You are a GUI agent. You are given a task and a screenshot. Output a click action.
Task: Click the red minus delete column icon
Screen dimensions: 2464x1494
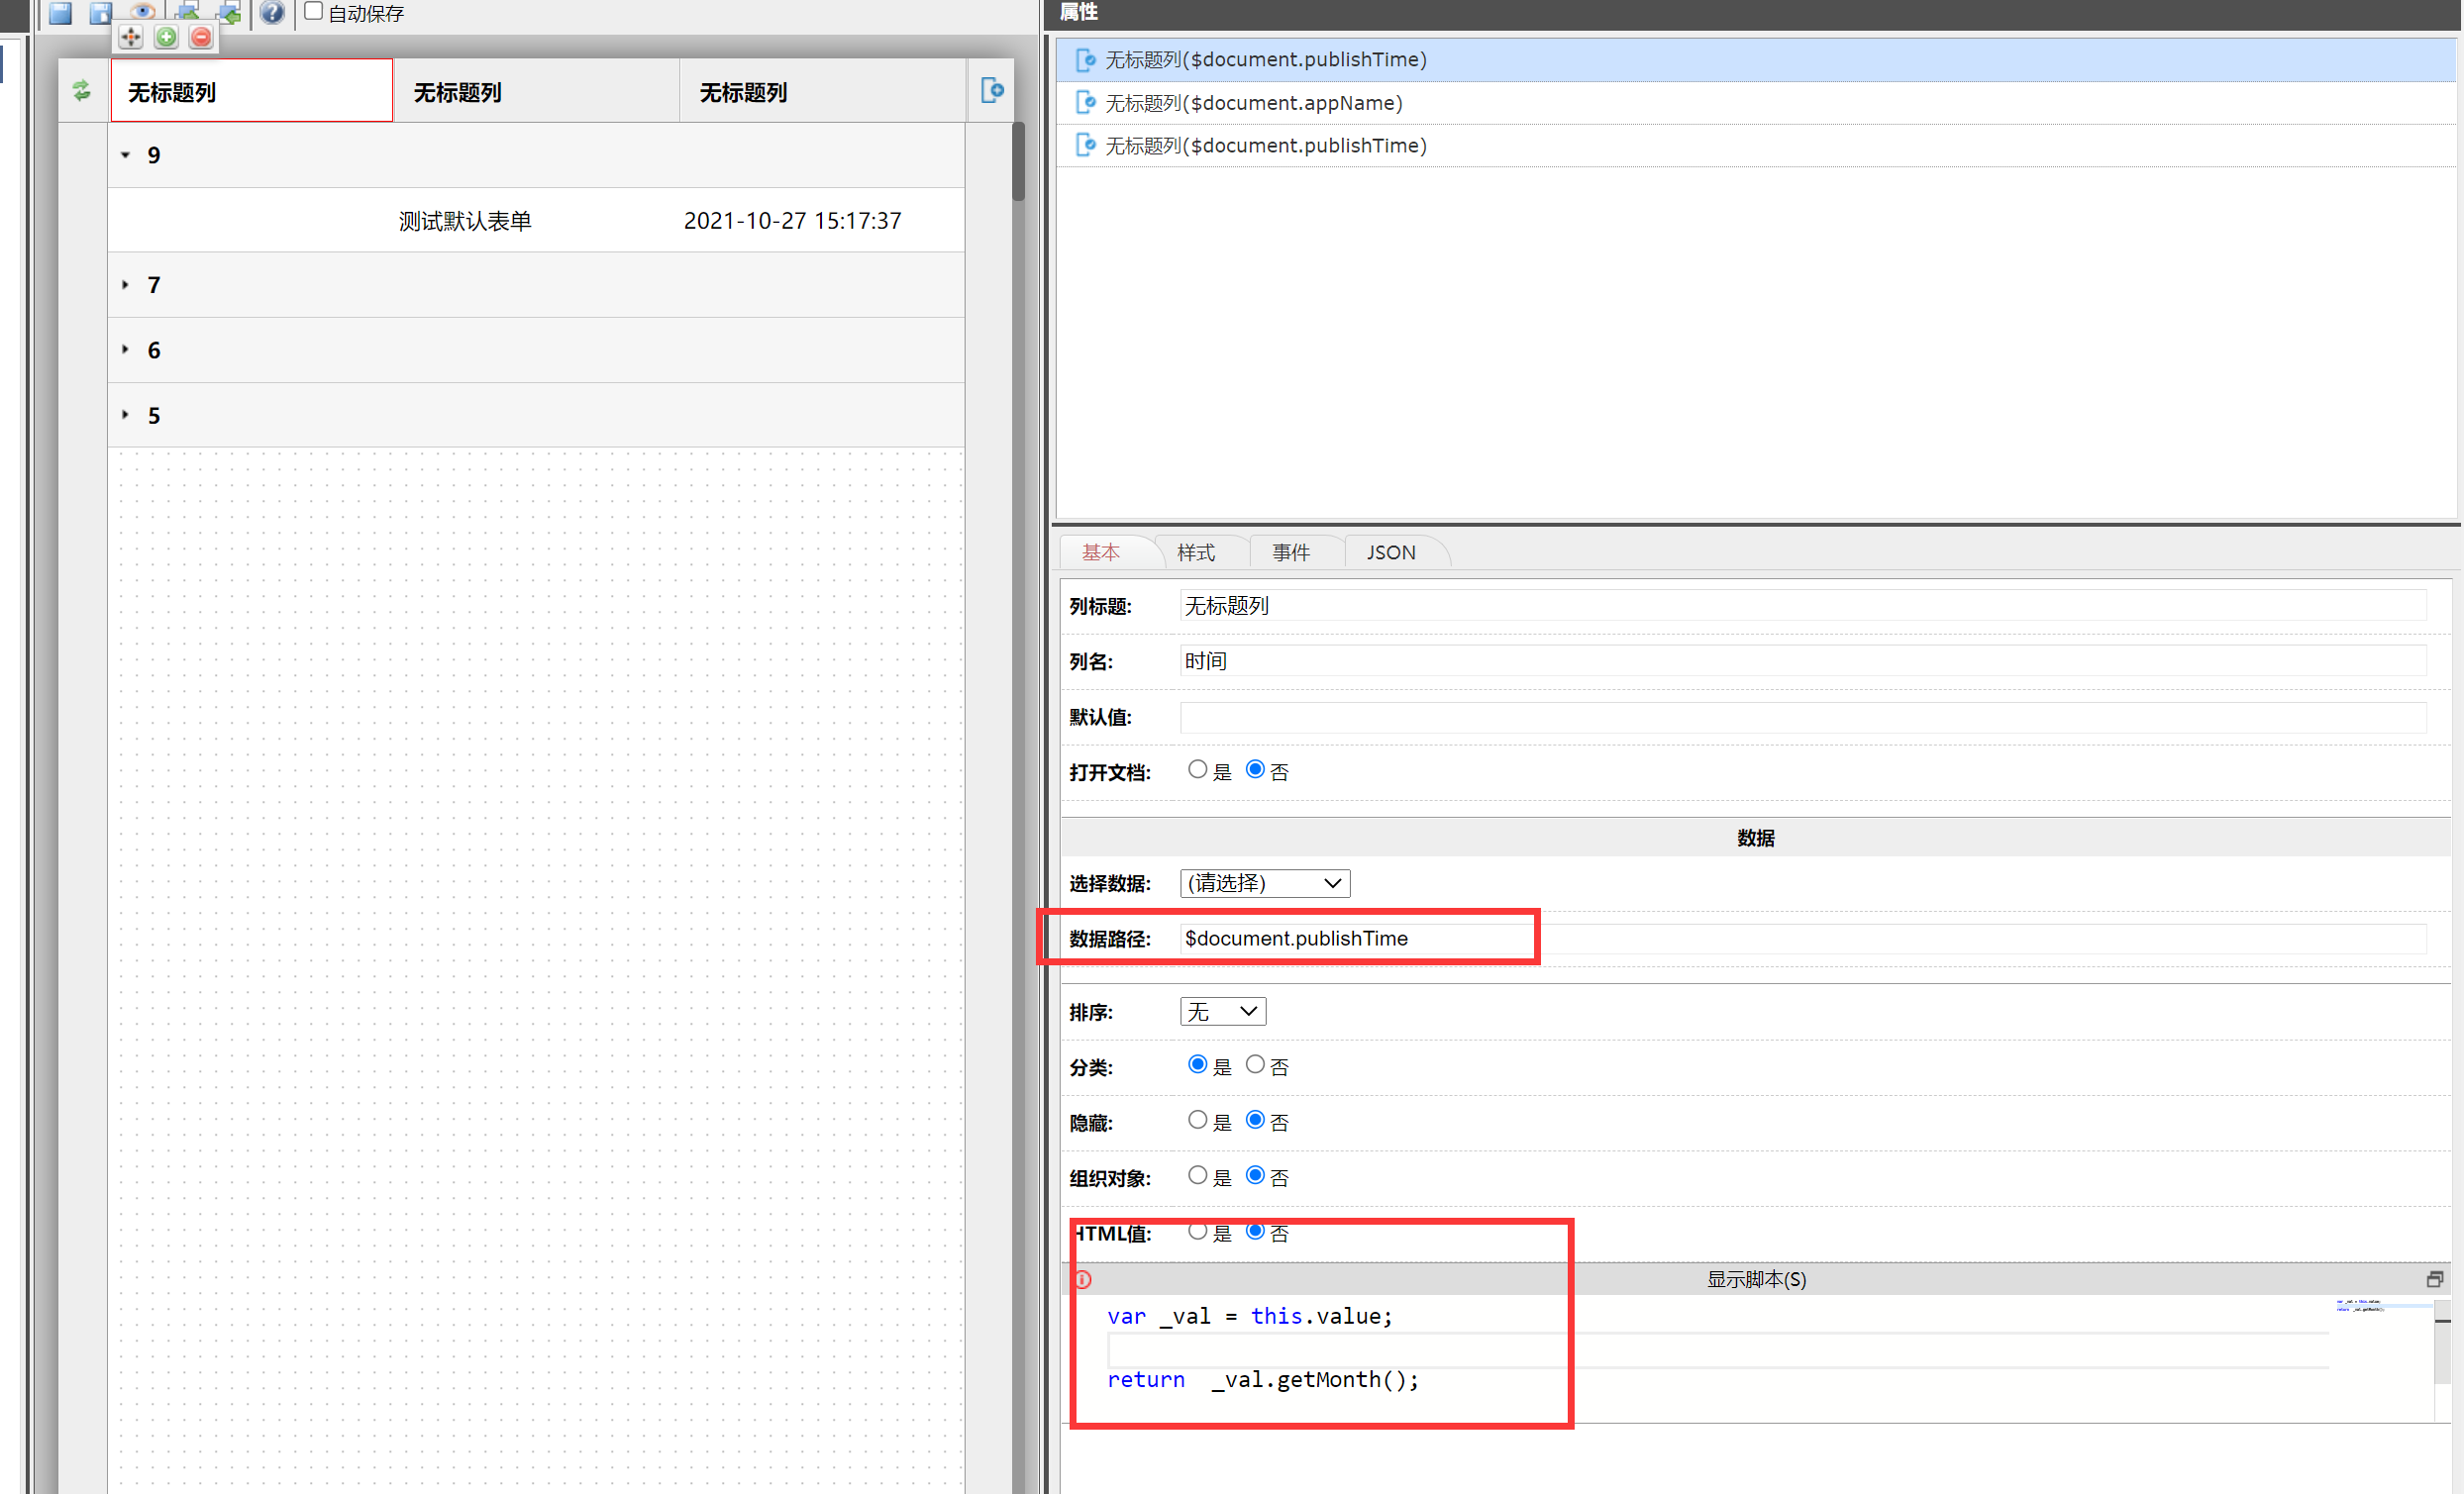[x=201, y=38]
